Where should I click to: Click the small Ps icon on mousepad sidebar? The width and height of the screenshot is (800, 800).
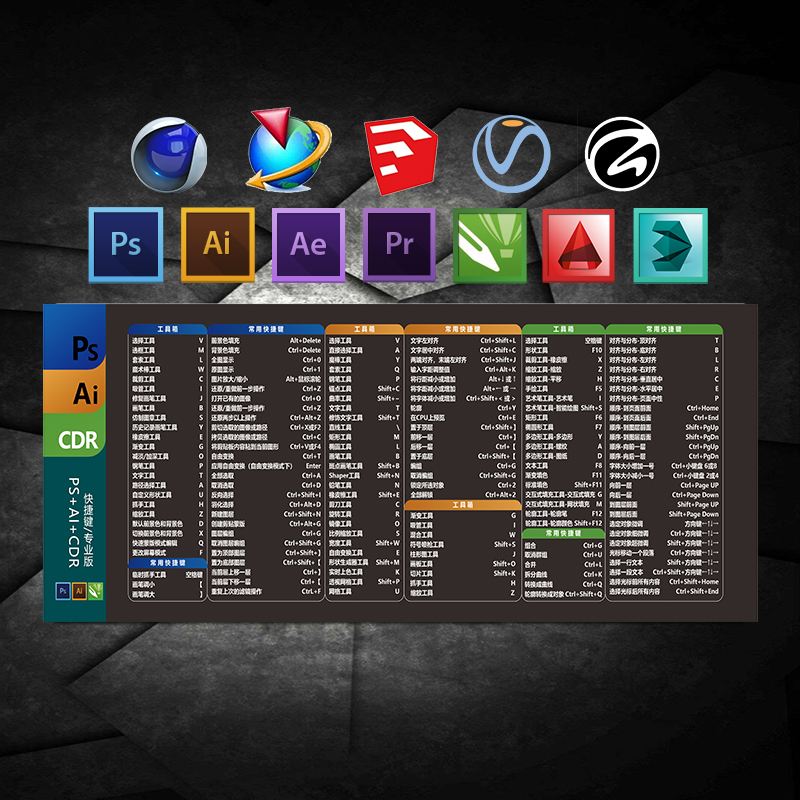tap(62, 591)
